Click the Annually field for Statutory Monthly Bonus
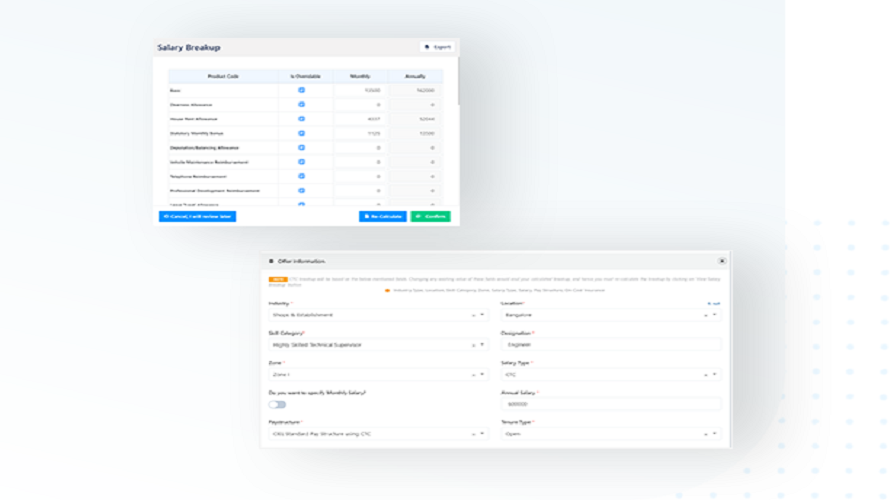Viewport: 890px width, 500px height. pyautogui.click(x=415, y=133)
